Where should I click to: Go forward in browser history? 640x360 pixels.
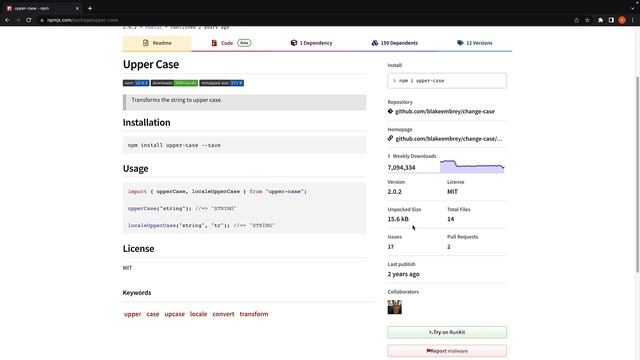18,20
